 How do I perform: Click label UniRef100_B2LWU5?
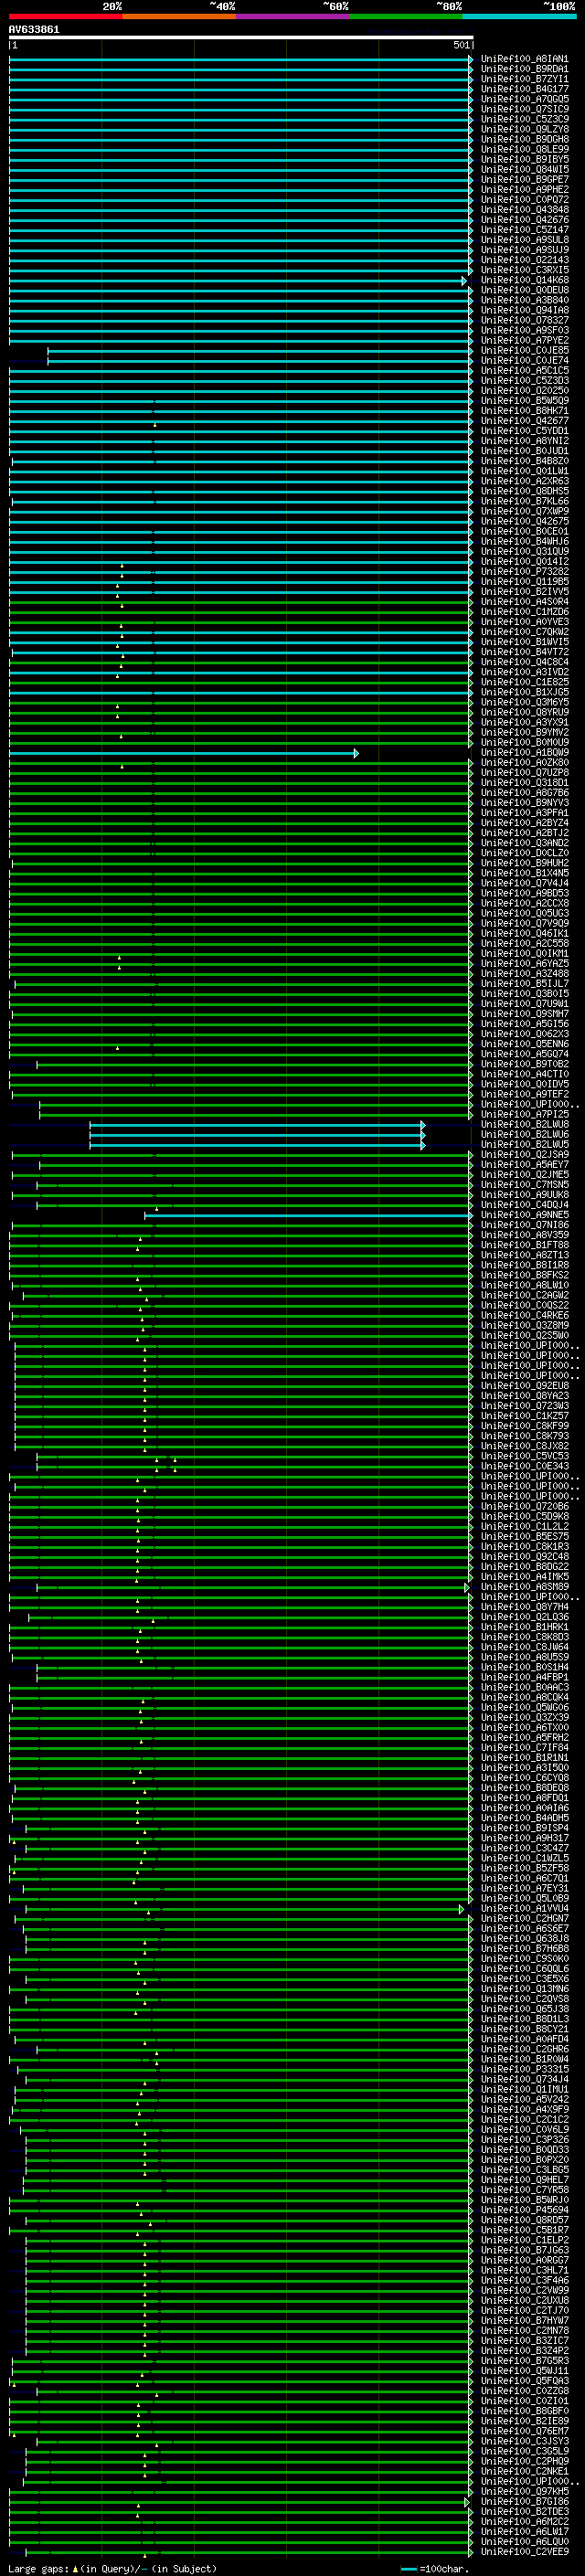coord(524,1144)
